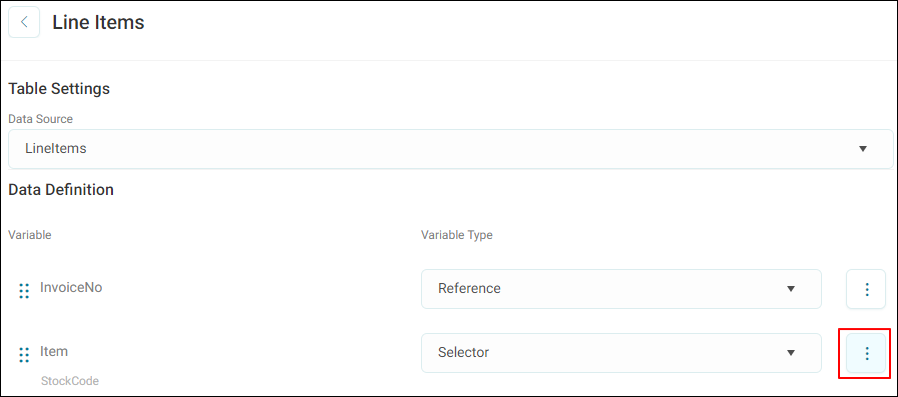Viewport: 898px width, 397px height.
Task: Click the Variable Type column header
Action: (457, 235)
